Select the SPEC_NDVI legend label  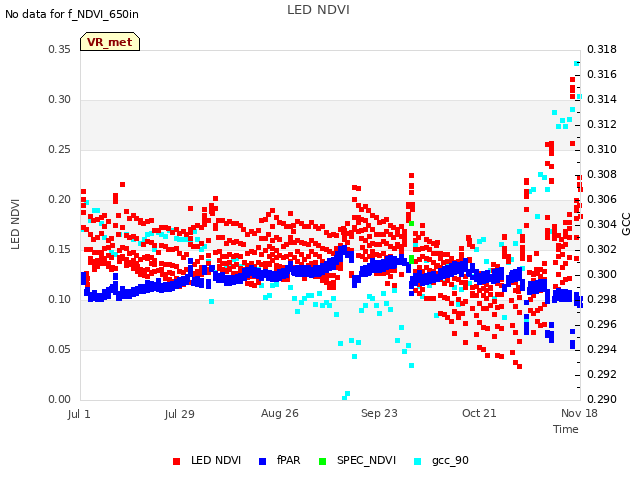(366, 460)
